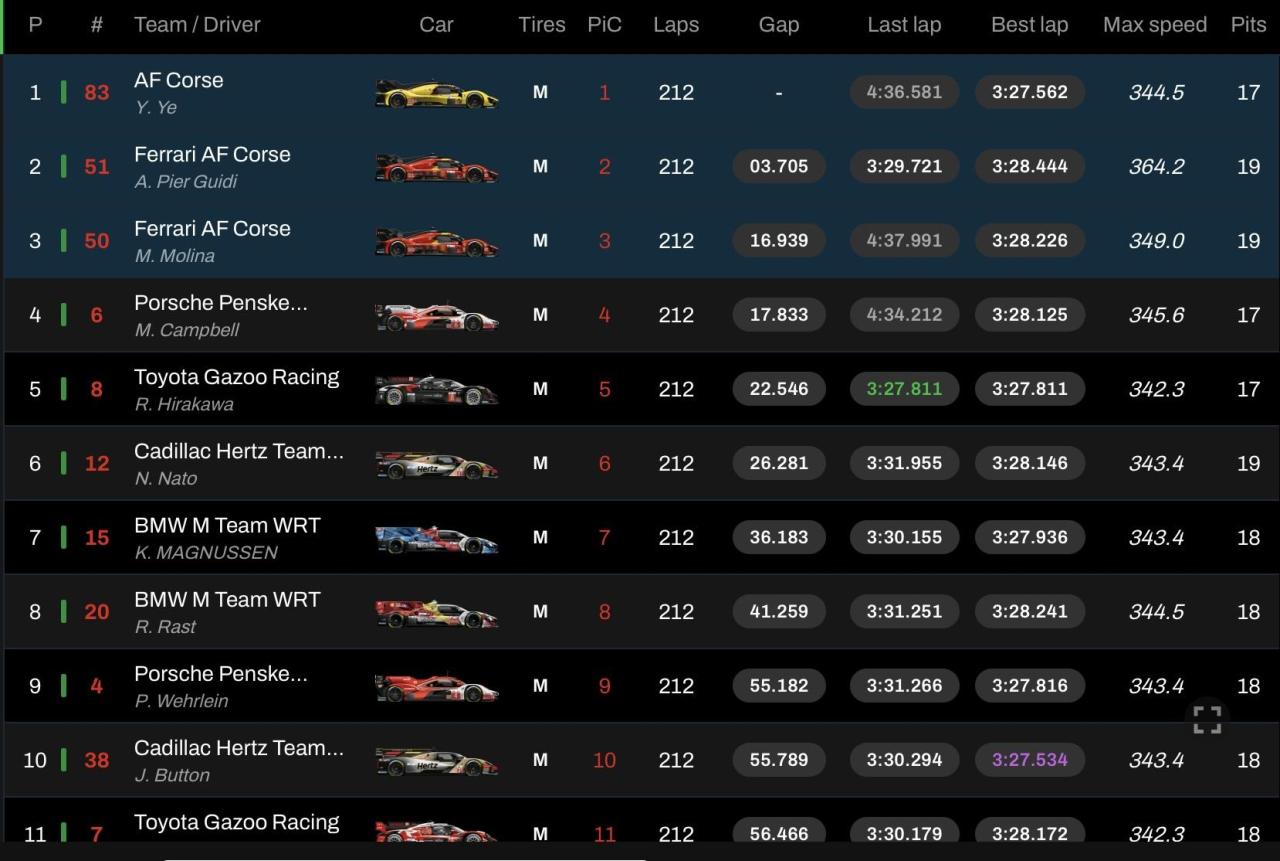Click the fullscreen expand icon

pyautogui.click(x=1207, y=719)
